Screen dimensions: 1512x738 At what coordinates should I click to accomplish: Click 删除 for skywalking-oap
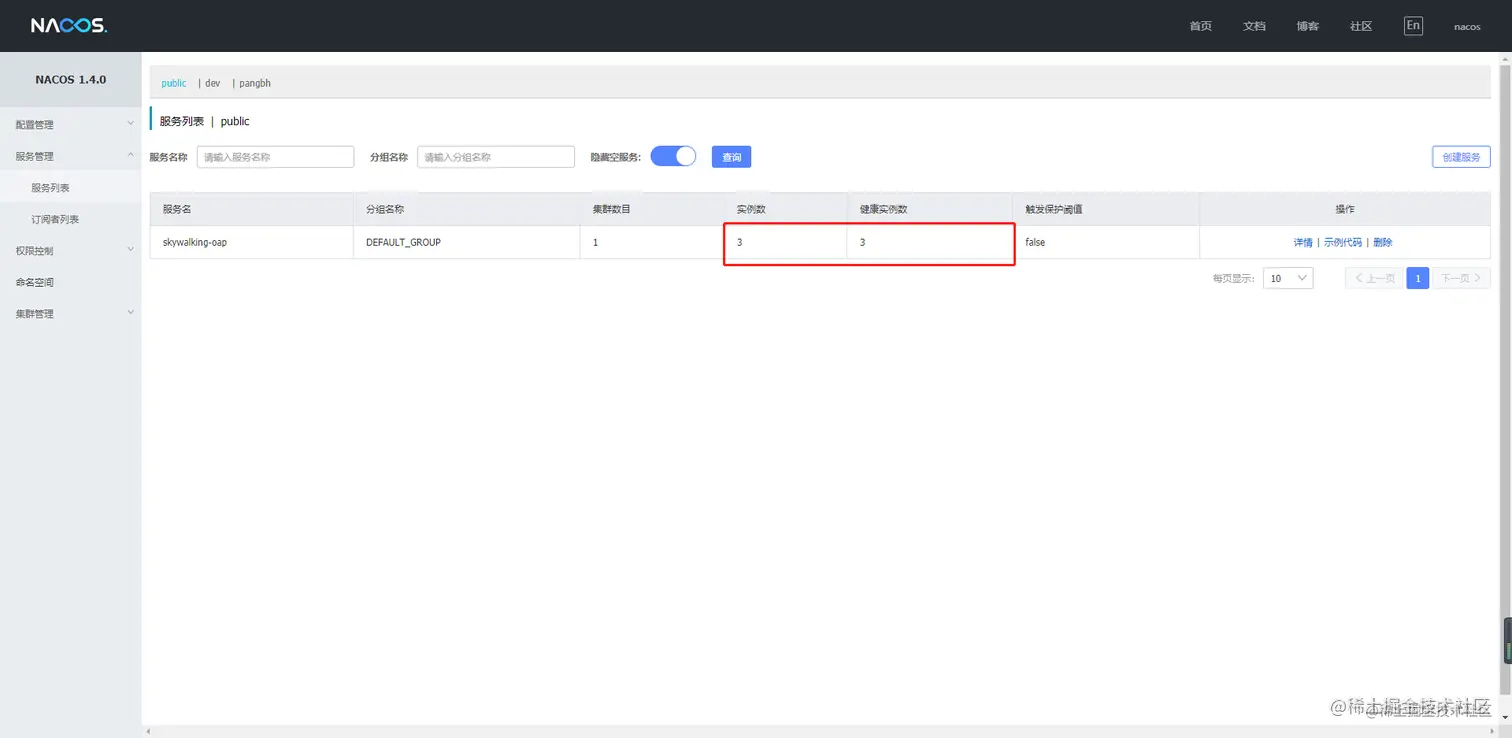pyautogui.click(x=1383, y=242)
